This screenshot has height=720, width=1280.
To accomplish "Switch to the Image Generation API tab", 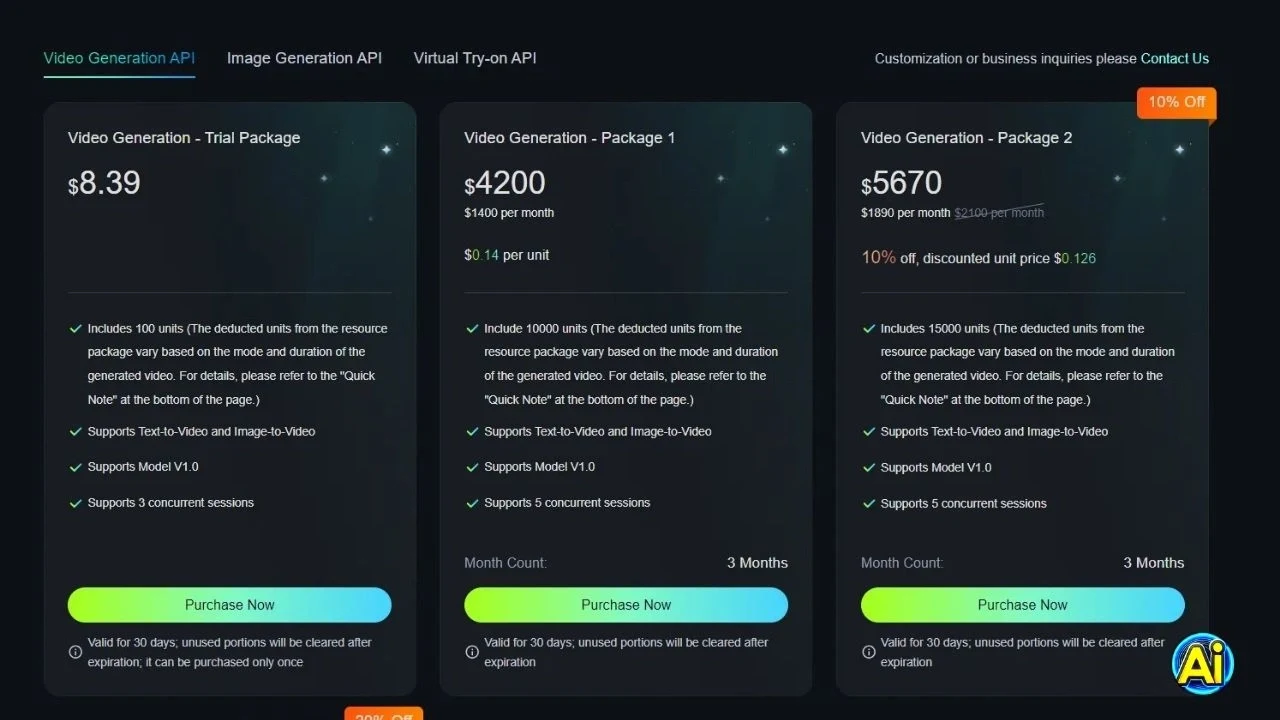I will [x=304, y=58].
